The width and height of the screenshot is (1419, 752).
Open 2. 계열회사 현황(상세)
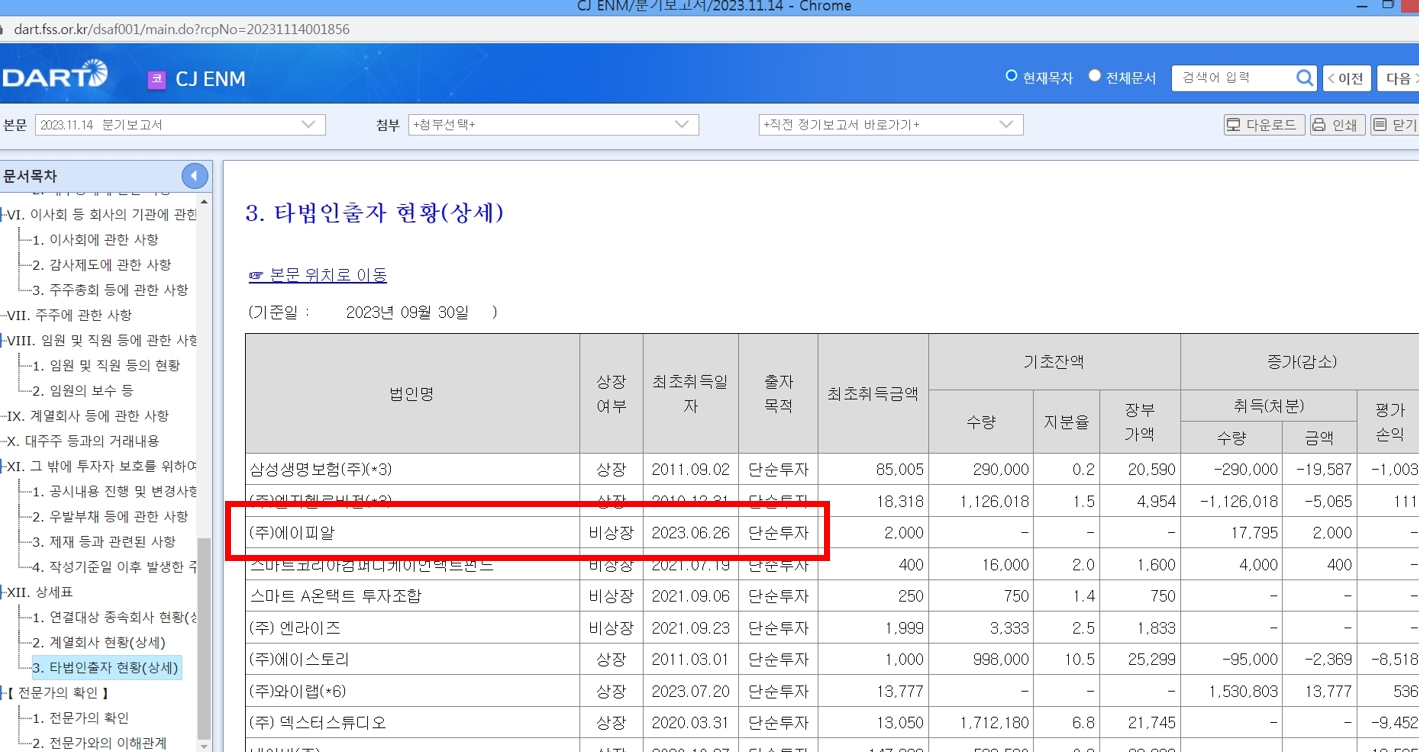tap(99, 642)
